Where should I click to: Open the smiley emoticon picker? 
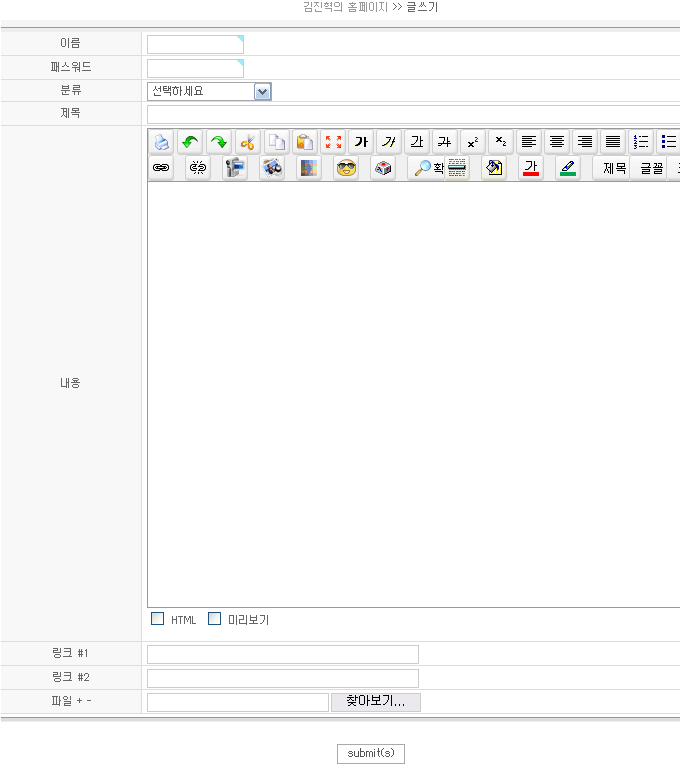click(346, 168)
